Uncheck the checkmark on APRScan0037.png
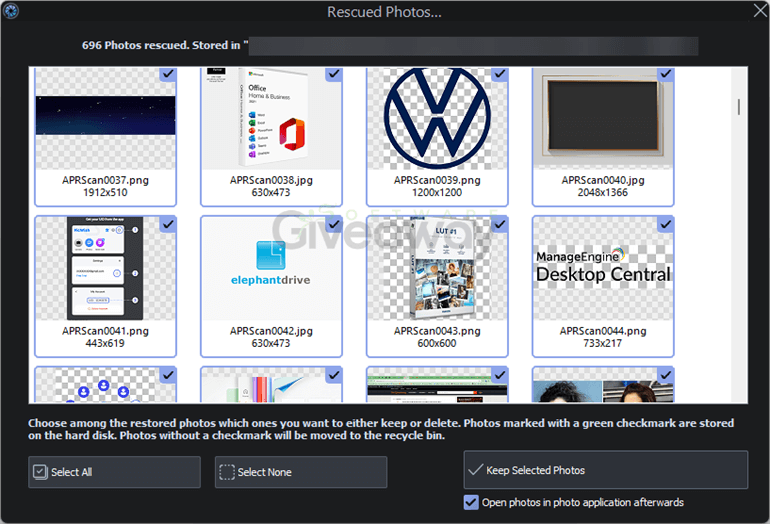770x524 pixels. (168, 74)
